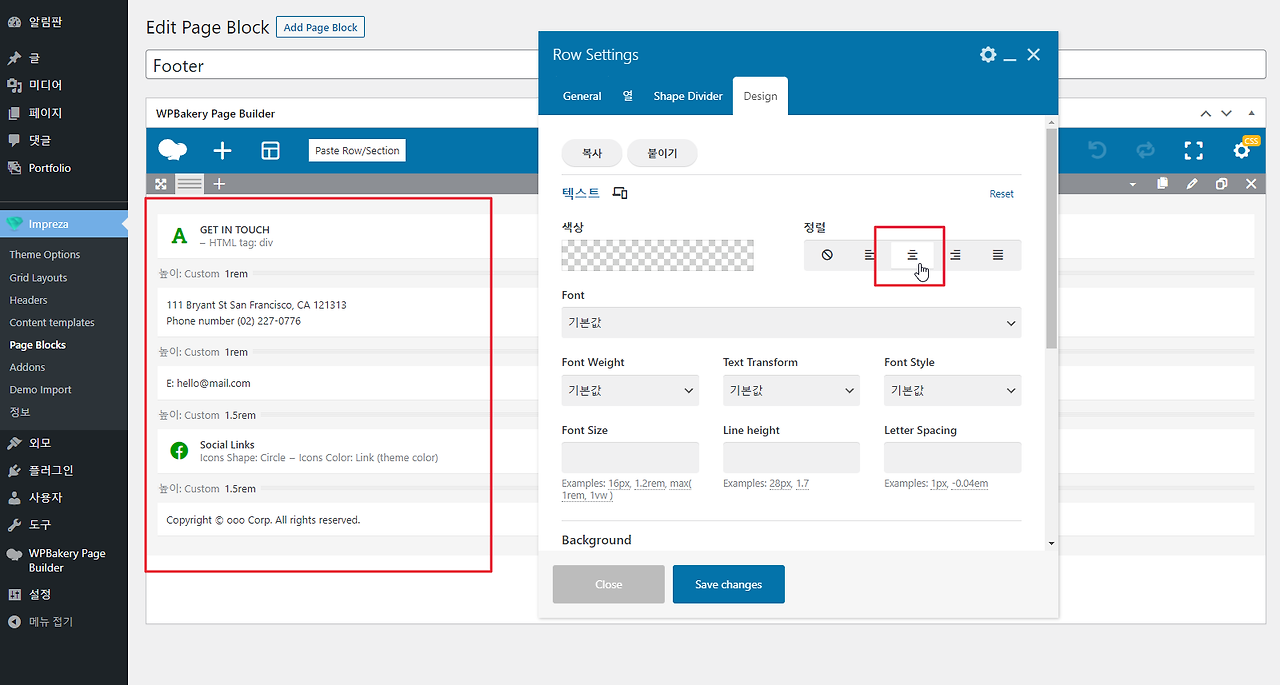Choose right text alignment
The image size is (1280, 685).
(955, 255)
